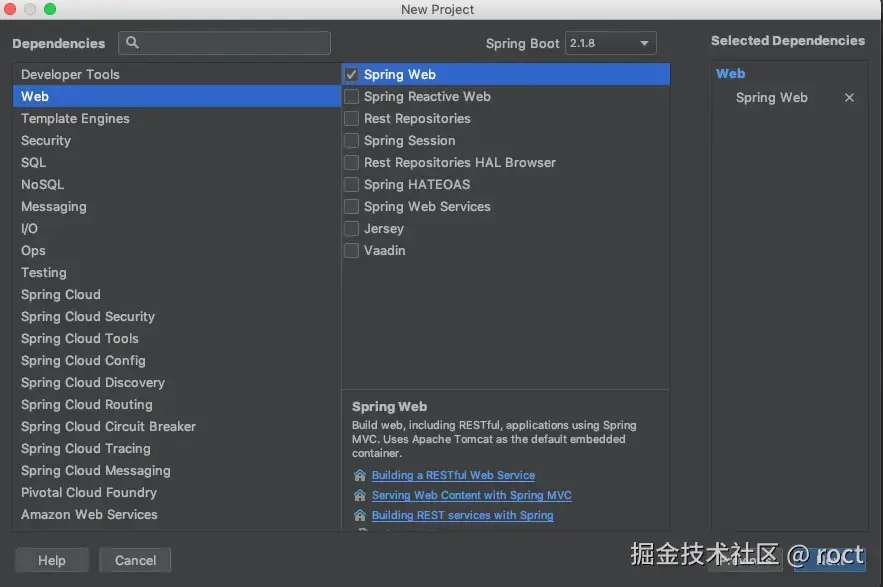Choose the Spring Cloud Messaging category
Viewport: 883px width, 587px height.
(x=177, y=470)
